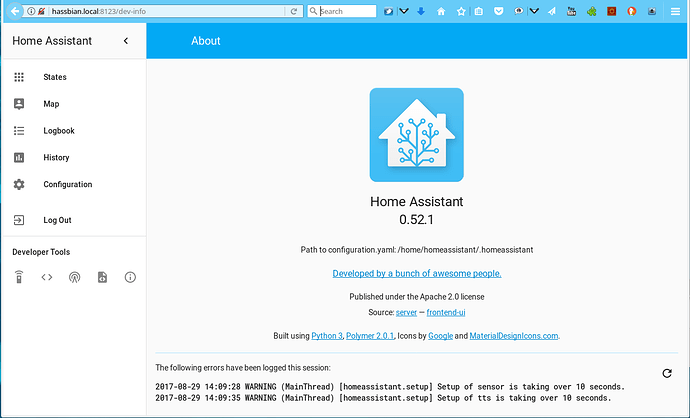This screenshot has width=690, height=418.
Task: Select Log Out in the sidebar
Action: [74, 220]
